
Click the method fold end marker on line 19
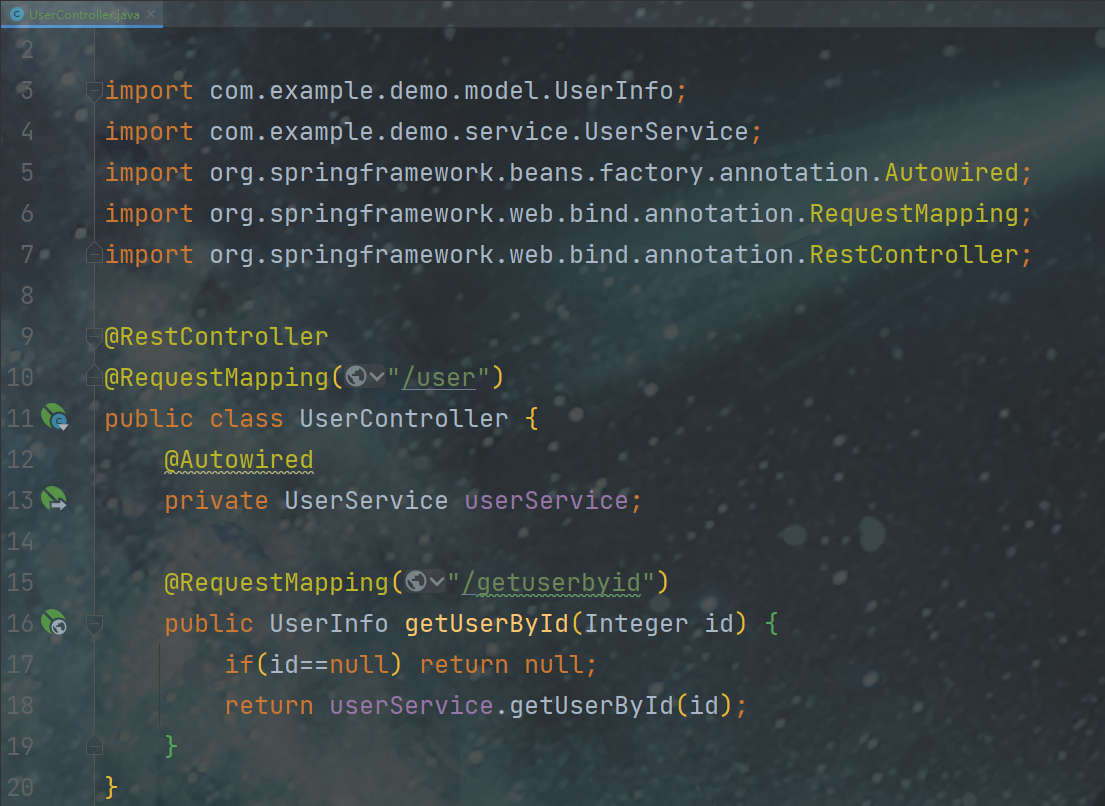pyautogui.click(x=94, y=745)
